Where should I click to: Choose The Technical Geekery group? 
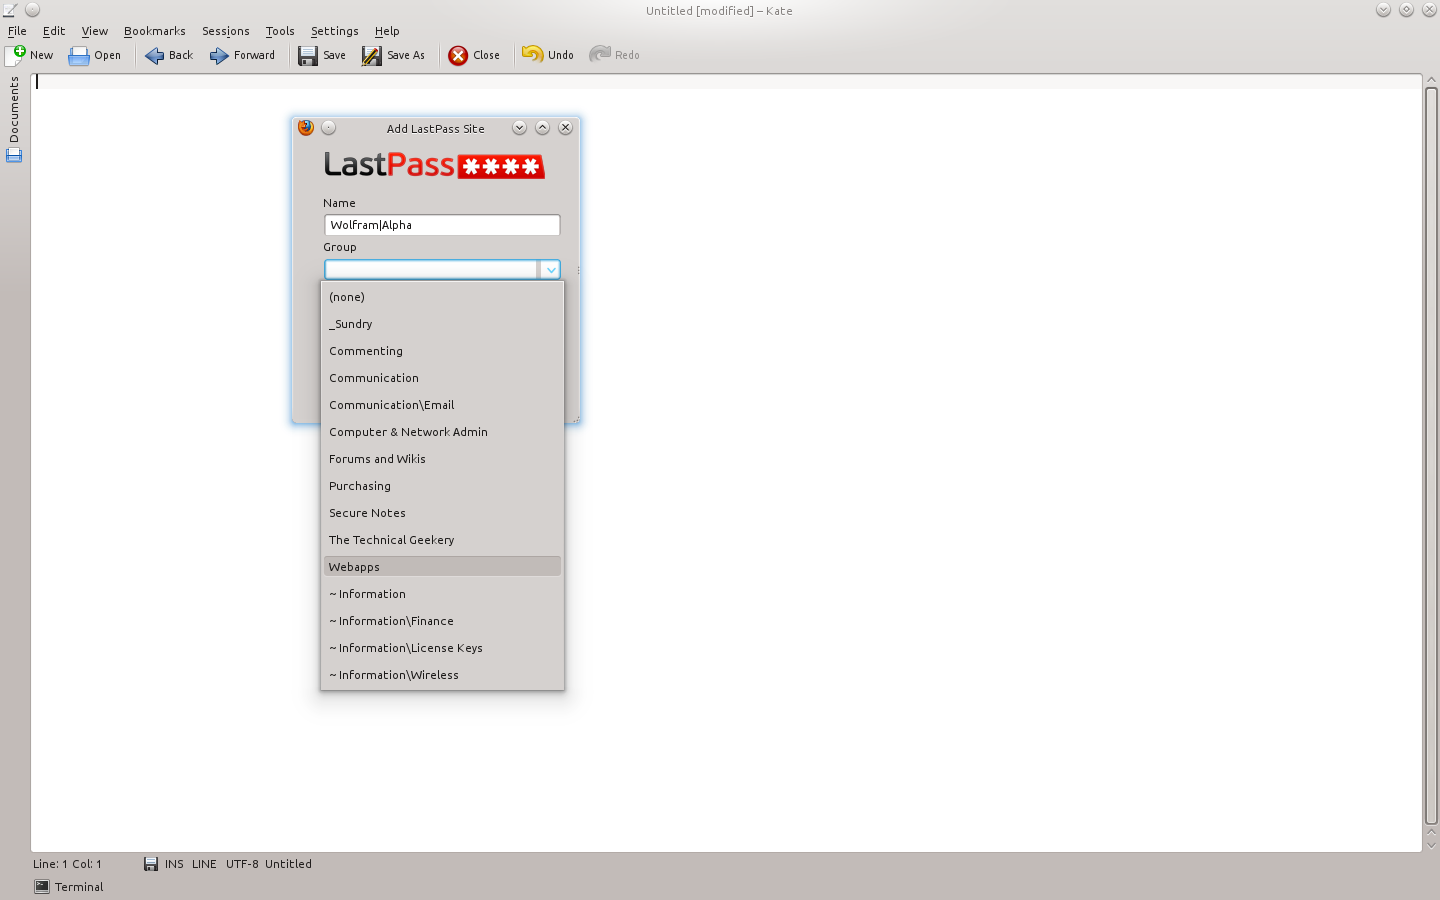(442, 540)
